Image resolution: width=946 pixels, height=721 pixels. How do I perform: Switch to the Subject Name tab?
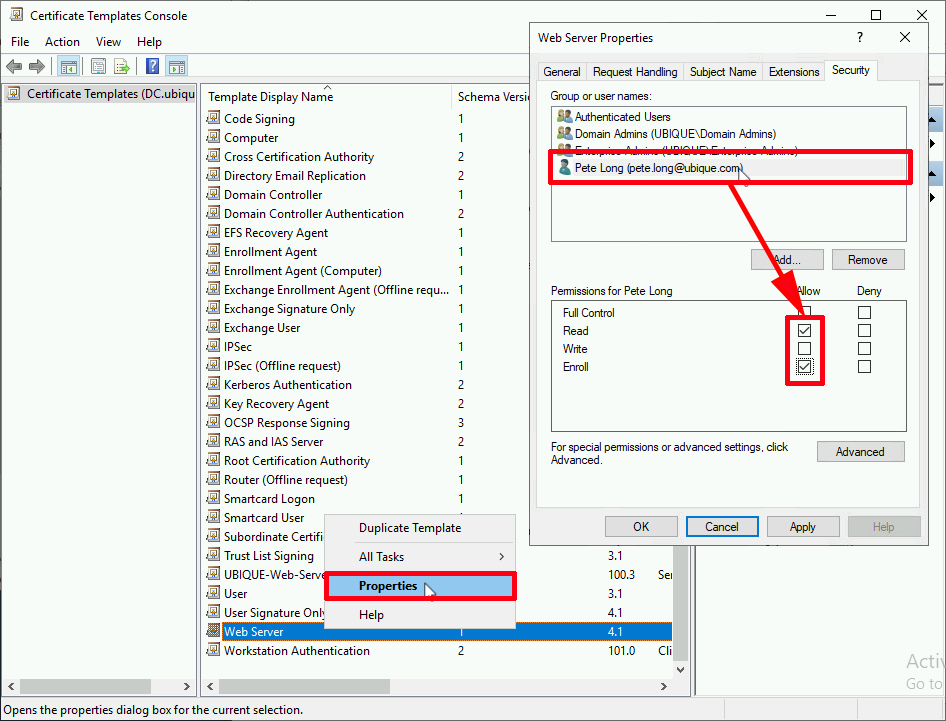722,72
